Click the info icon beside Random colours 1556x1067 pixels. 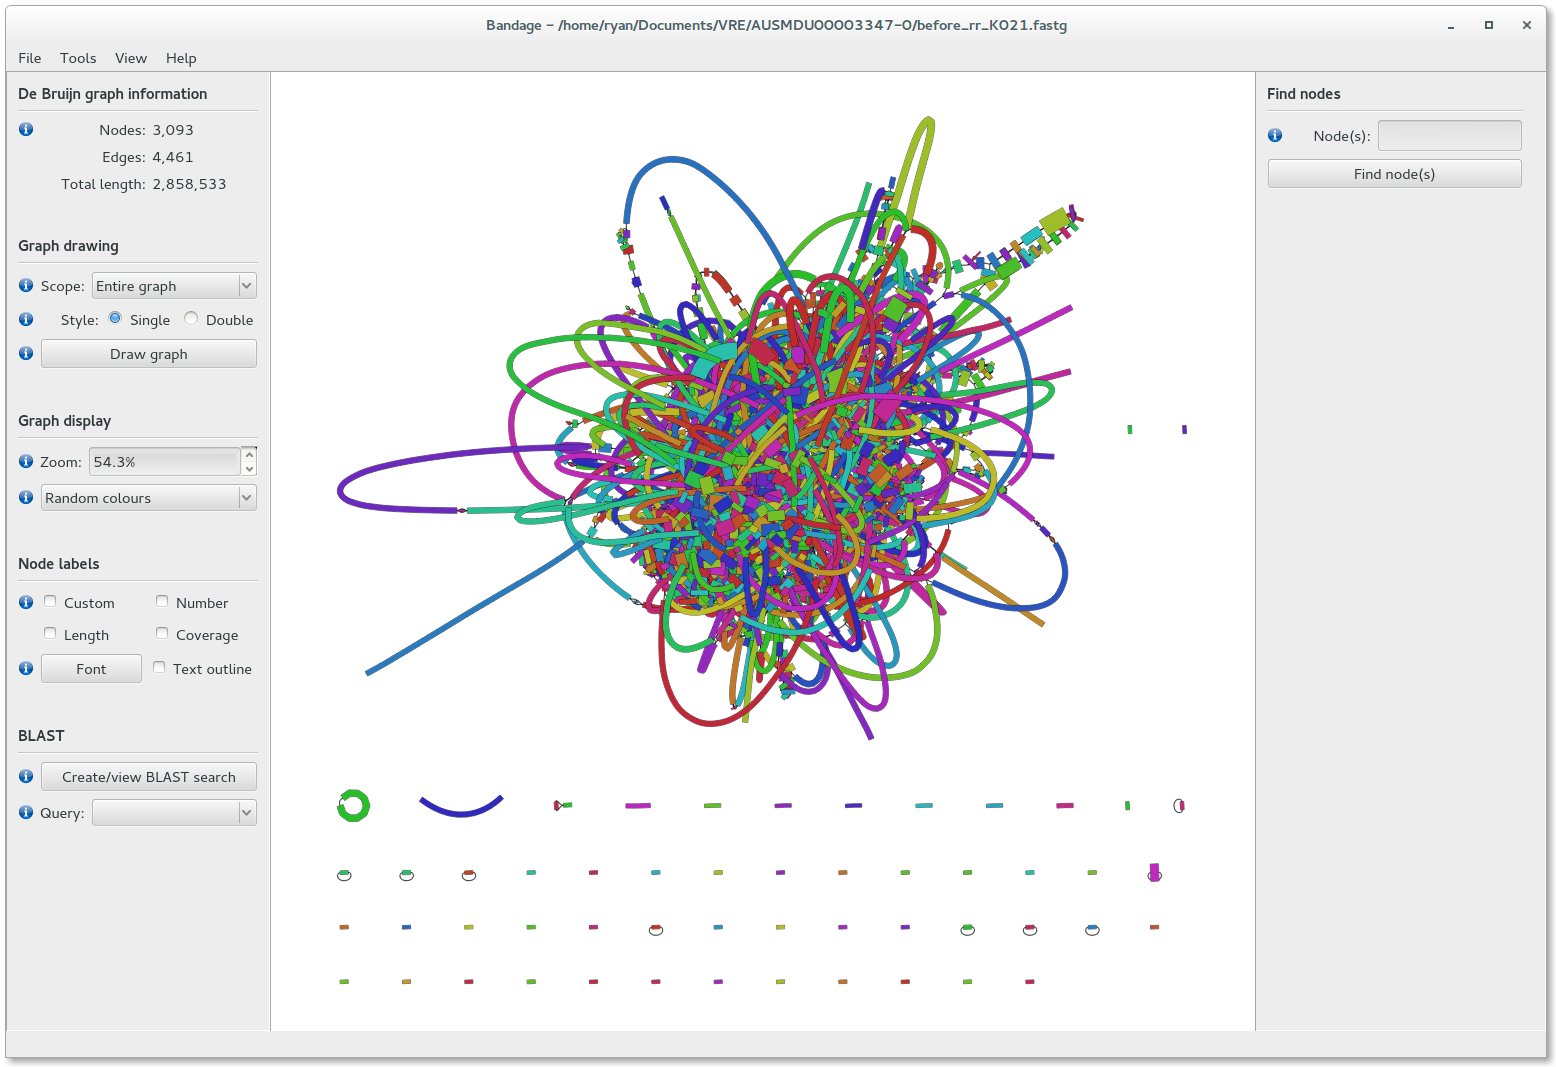(26, 497)
